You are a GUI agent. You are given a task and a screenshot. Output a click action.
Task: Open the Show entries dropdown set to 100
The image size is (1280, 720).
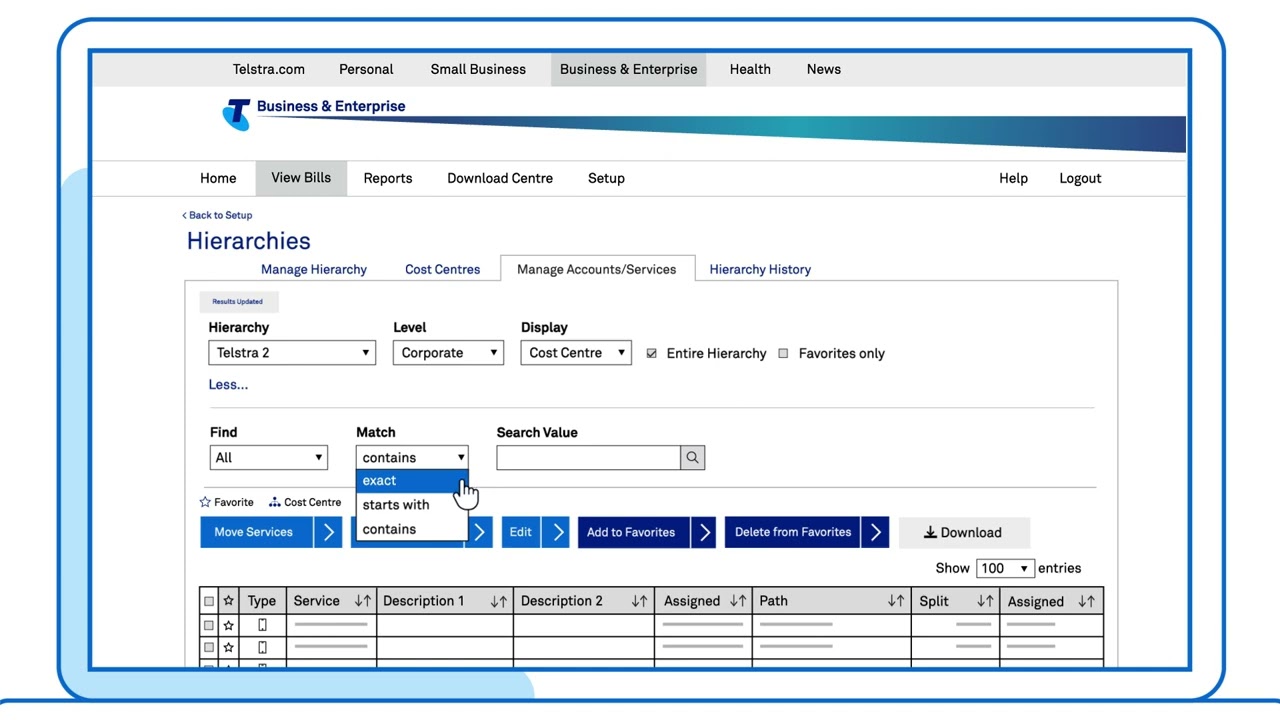pyautogui.click(x=1005, y=568)
